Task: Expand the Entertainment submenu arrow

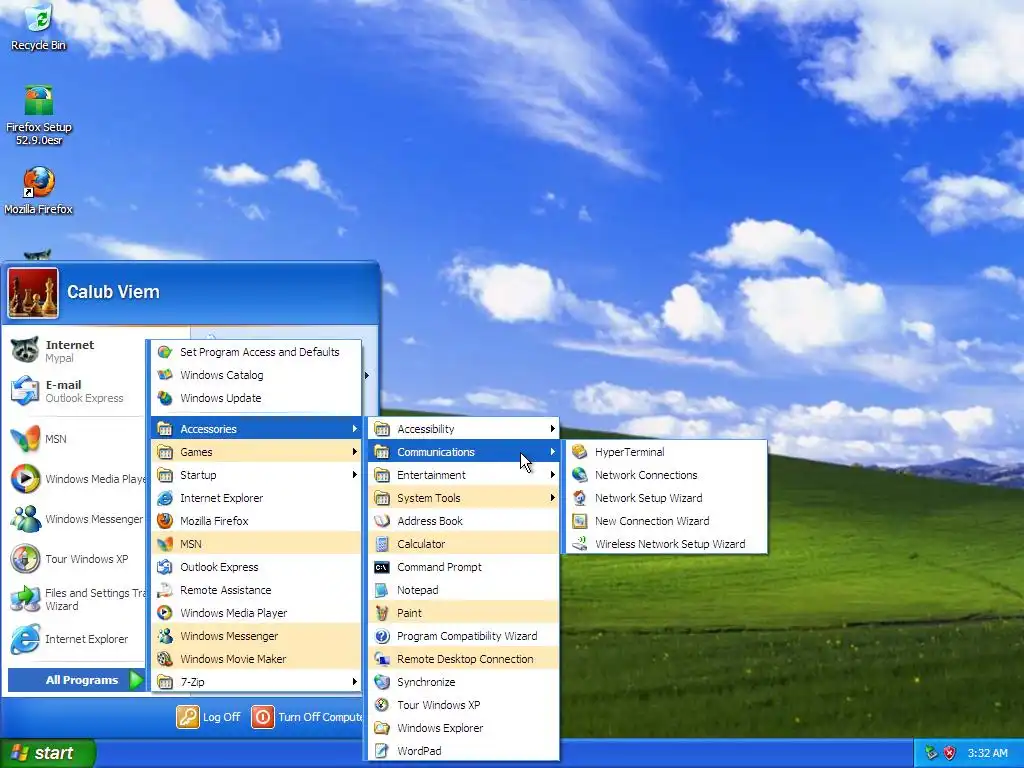Action: [552, 475]
